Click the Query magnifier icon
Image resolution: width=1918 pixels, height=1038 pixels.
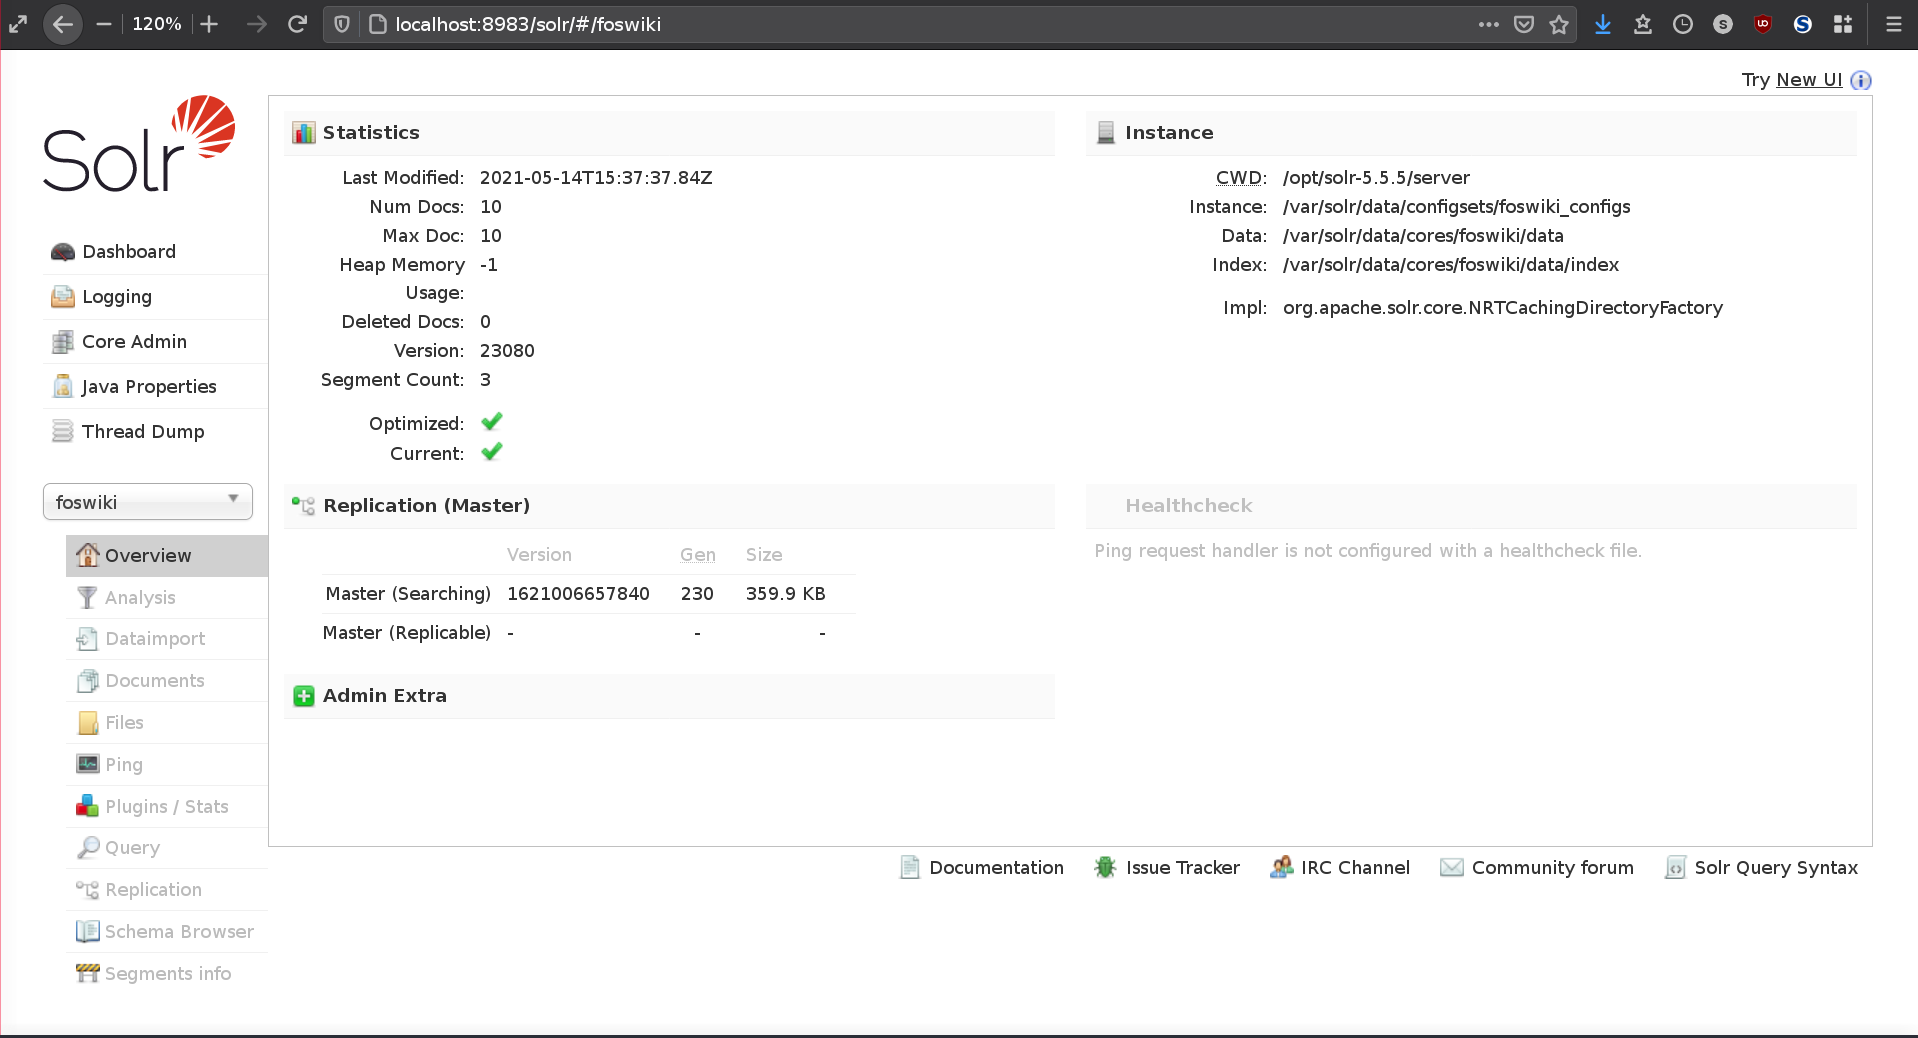88,848
